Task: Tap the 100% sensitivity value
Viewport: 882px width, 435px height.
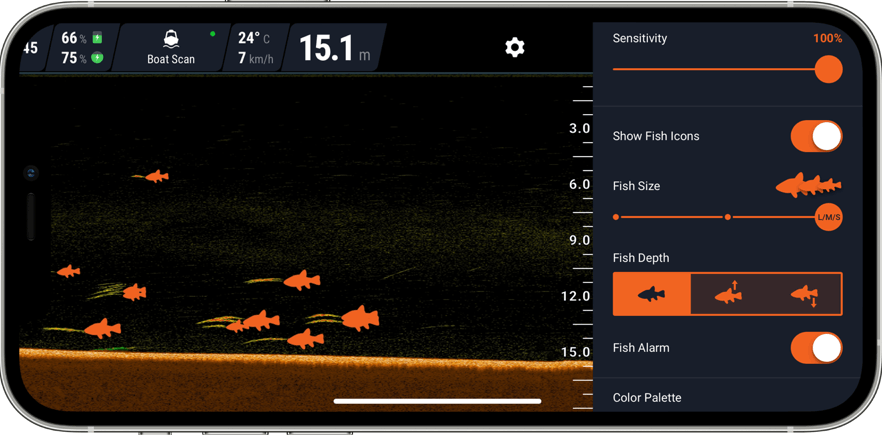Action: [x=827, y=38]
